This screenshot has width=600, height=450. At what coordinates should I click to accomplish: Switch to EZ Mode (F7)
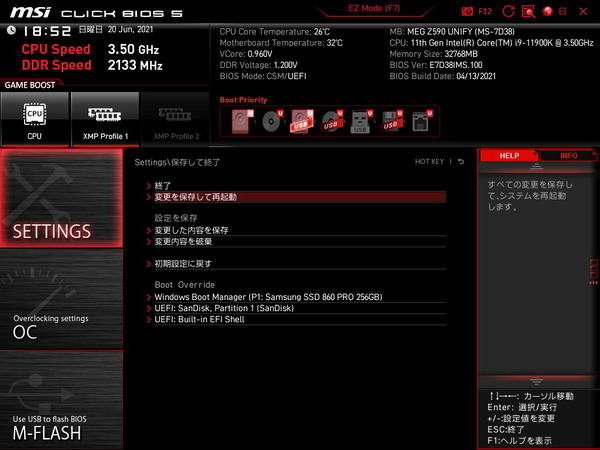[x=374, y=8]
